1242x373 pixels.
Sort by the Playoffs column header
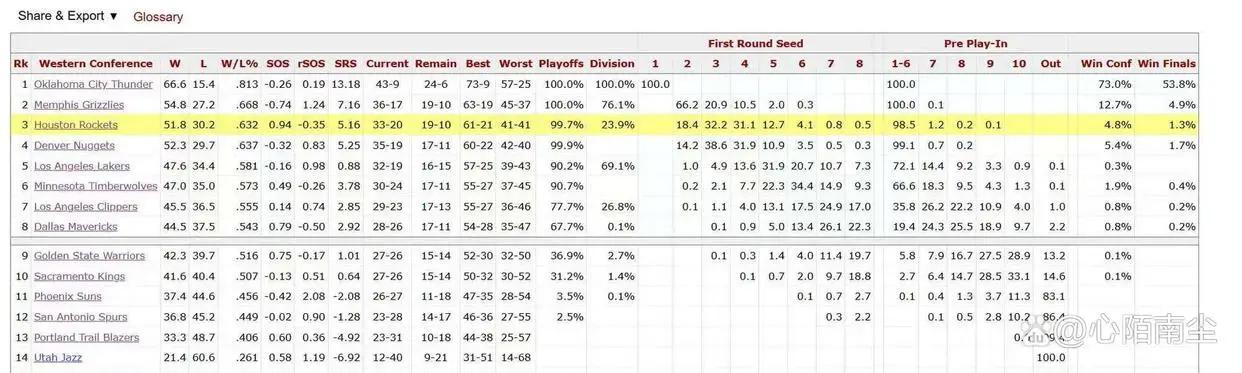pyautogui.click(x=561, y=64)
